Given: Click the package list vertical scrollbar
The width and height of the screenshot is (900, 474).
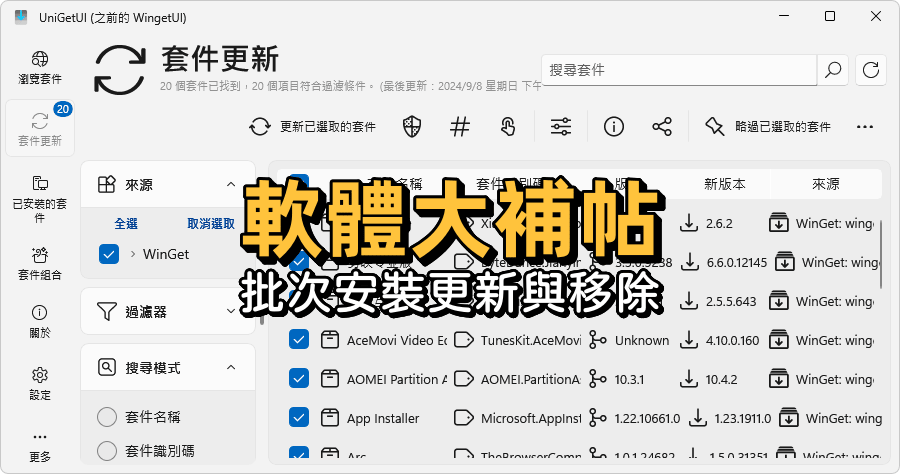Looking at the screenshot, I should click(880, 255).
